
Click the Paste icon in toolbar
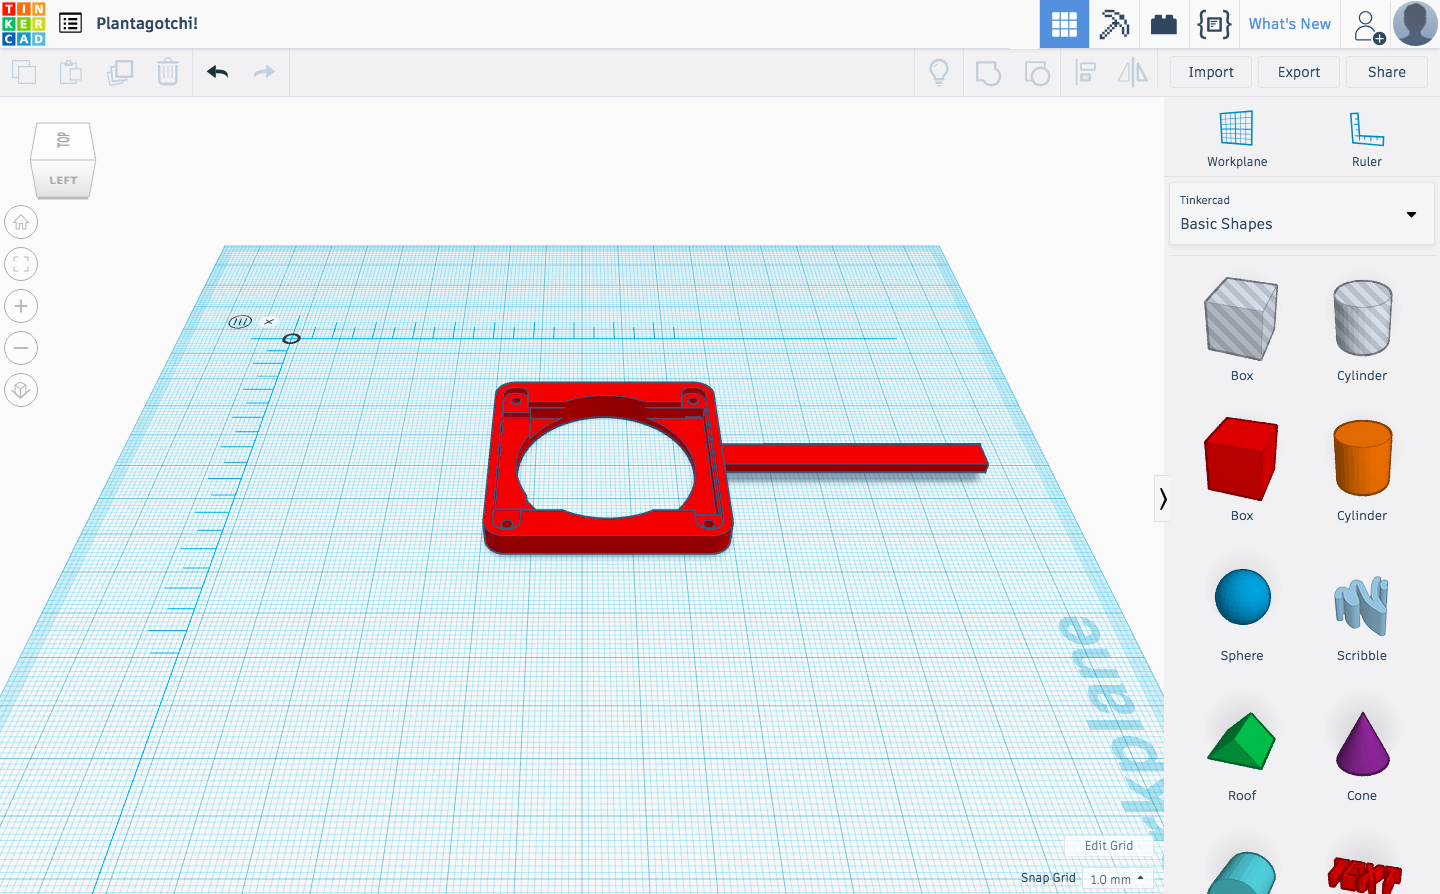(71, 72)
